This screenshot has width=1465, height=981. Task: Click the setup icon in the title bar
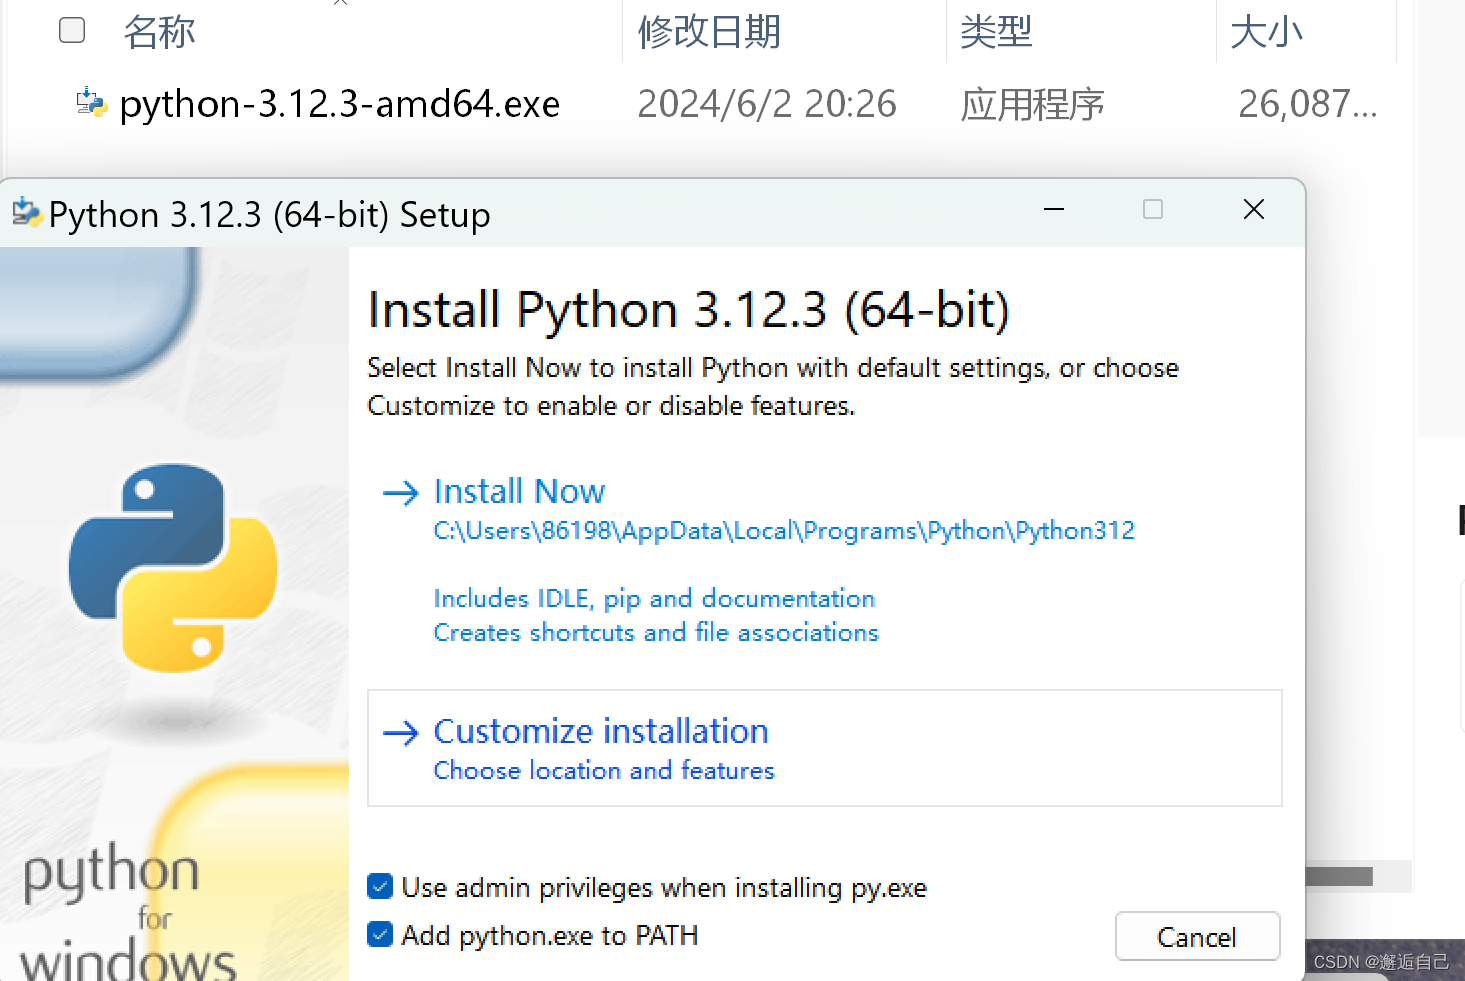tap(27, 213)
